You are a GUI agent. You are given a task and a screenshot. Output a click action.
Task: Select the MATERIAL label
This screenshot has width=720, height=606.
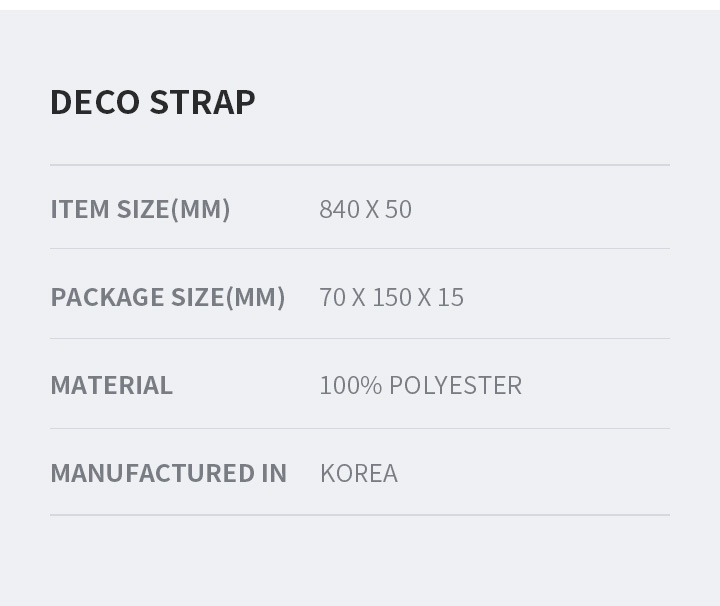click(111, 385)
